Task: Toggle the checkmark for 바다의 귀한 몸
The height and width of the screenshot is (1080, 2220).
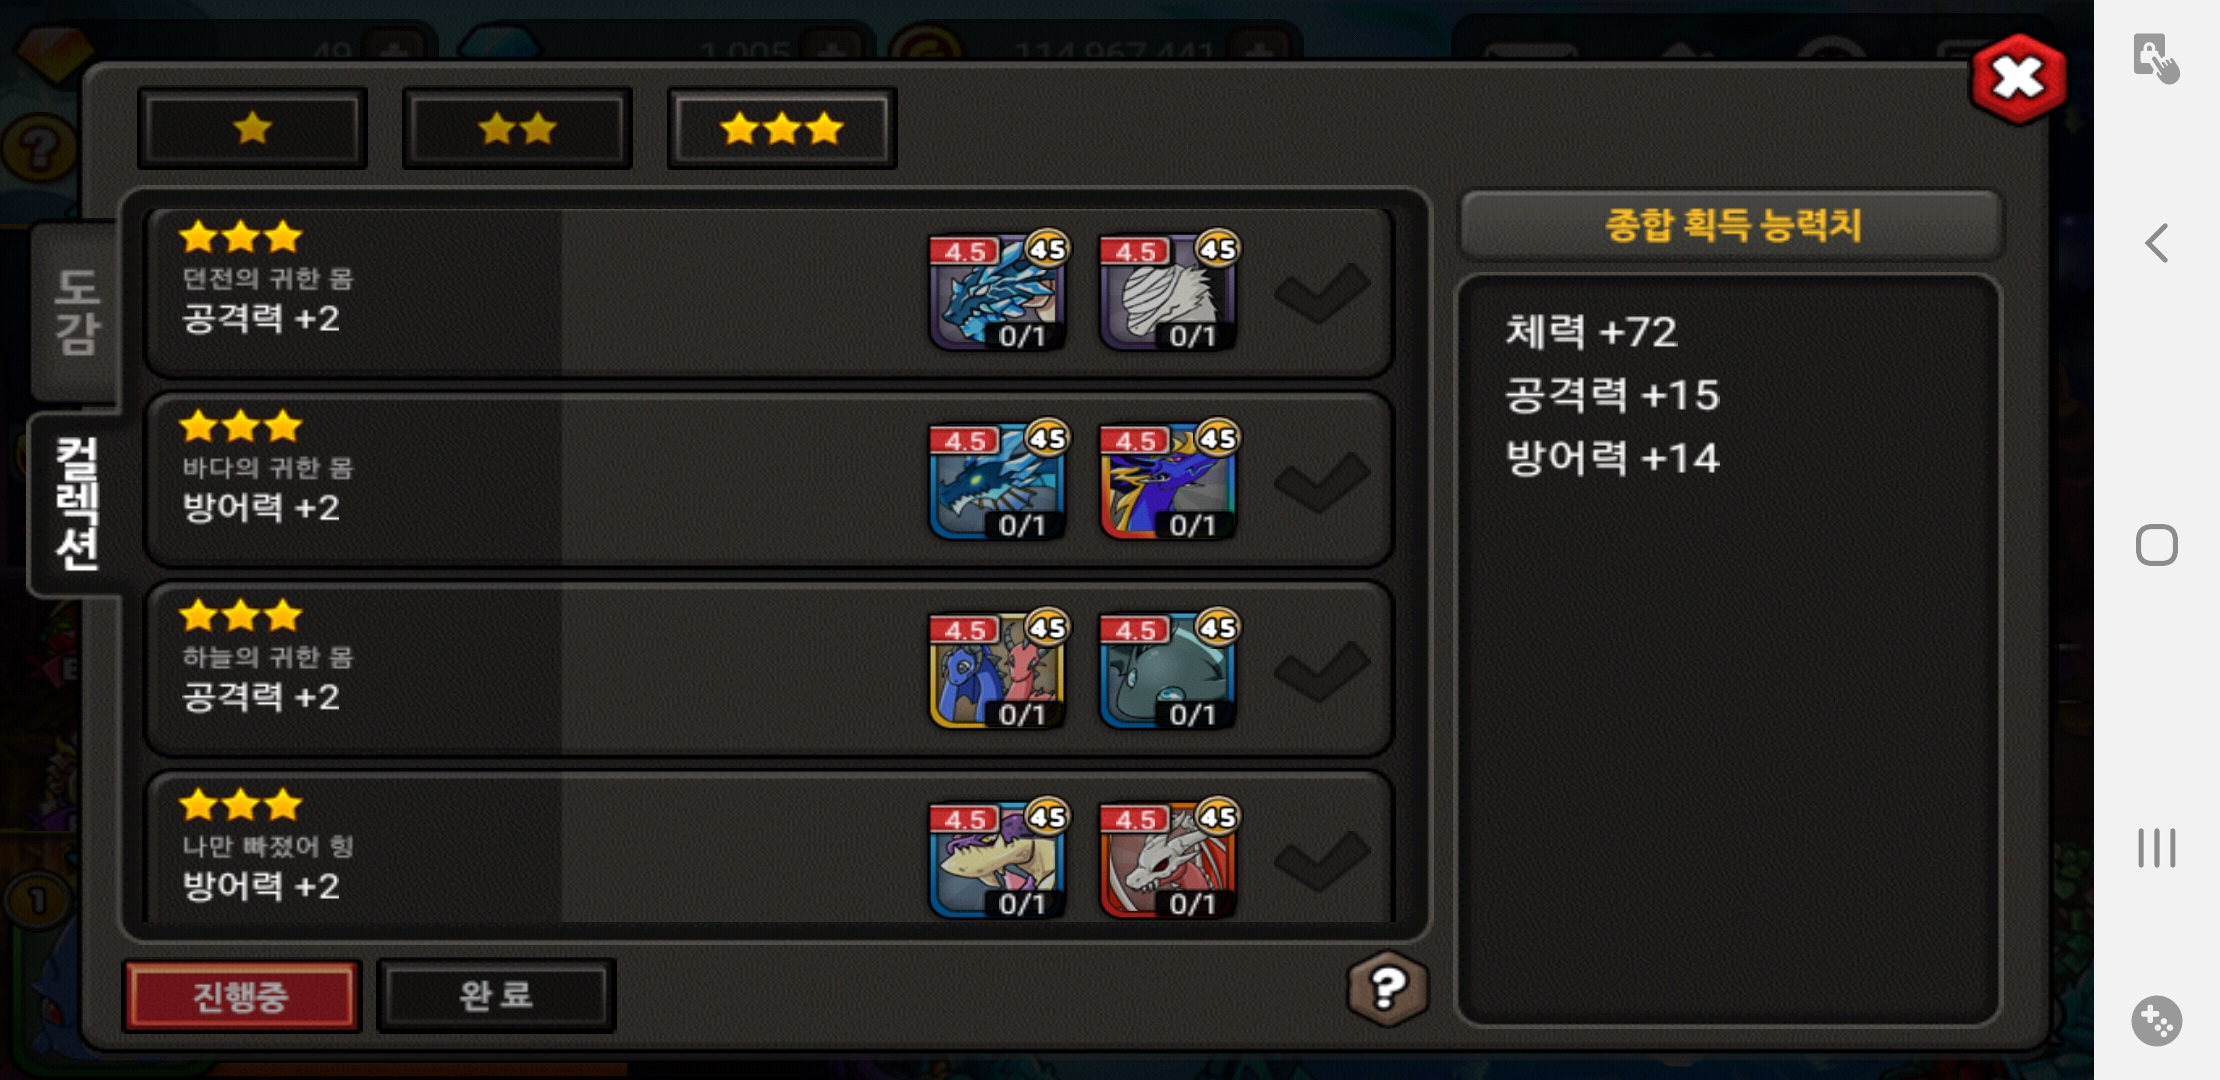Action: (1322, 482)
